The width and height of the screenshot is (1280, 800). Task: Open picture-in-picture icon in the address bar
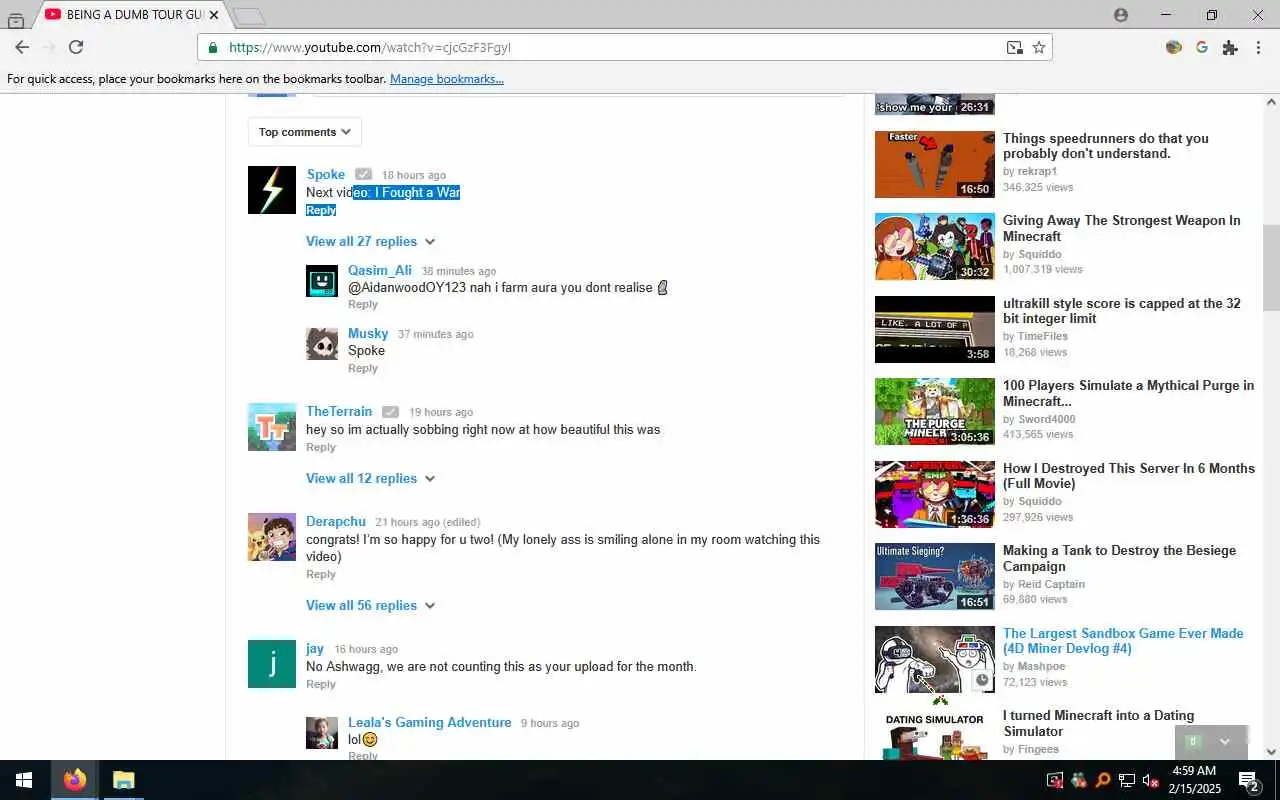point(1015,47)
